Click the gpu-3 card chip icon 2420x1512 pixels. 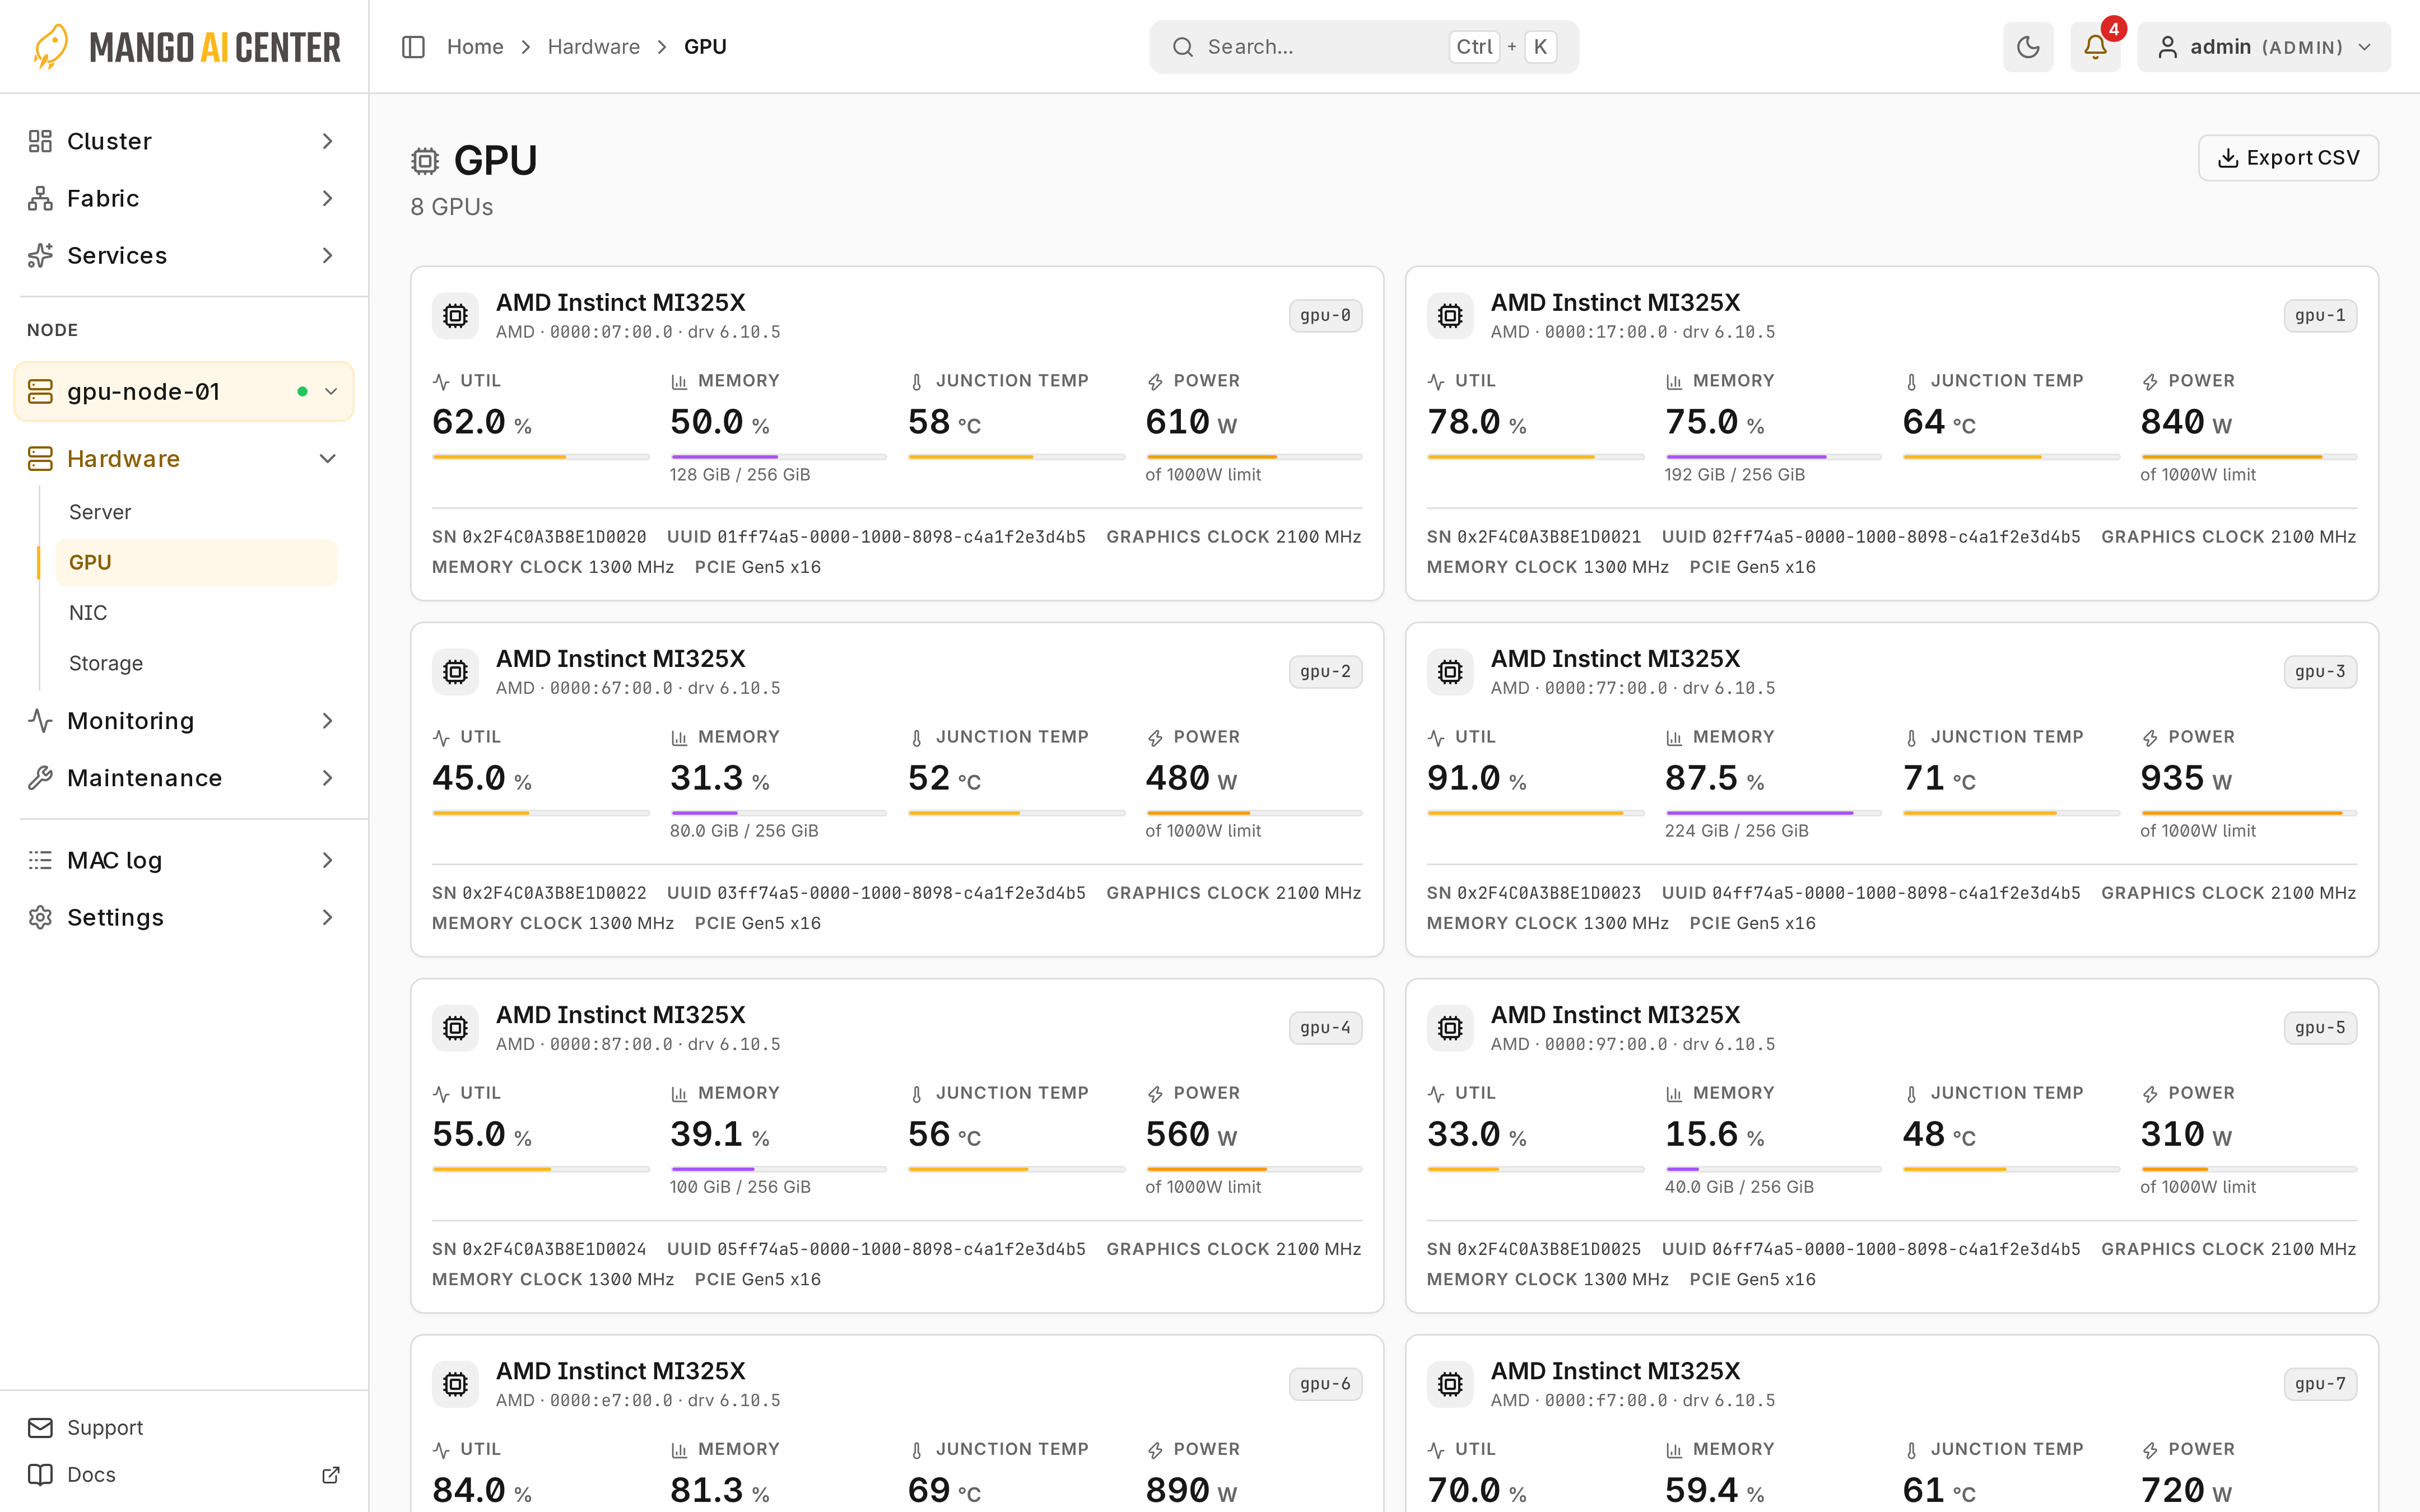[1450, 672]
